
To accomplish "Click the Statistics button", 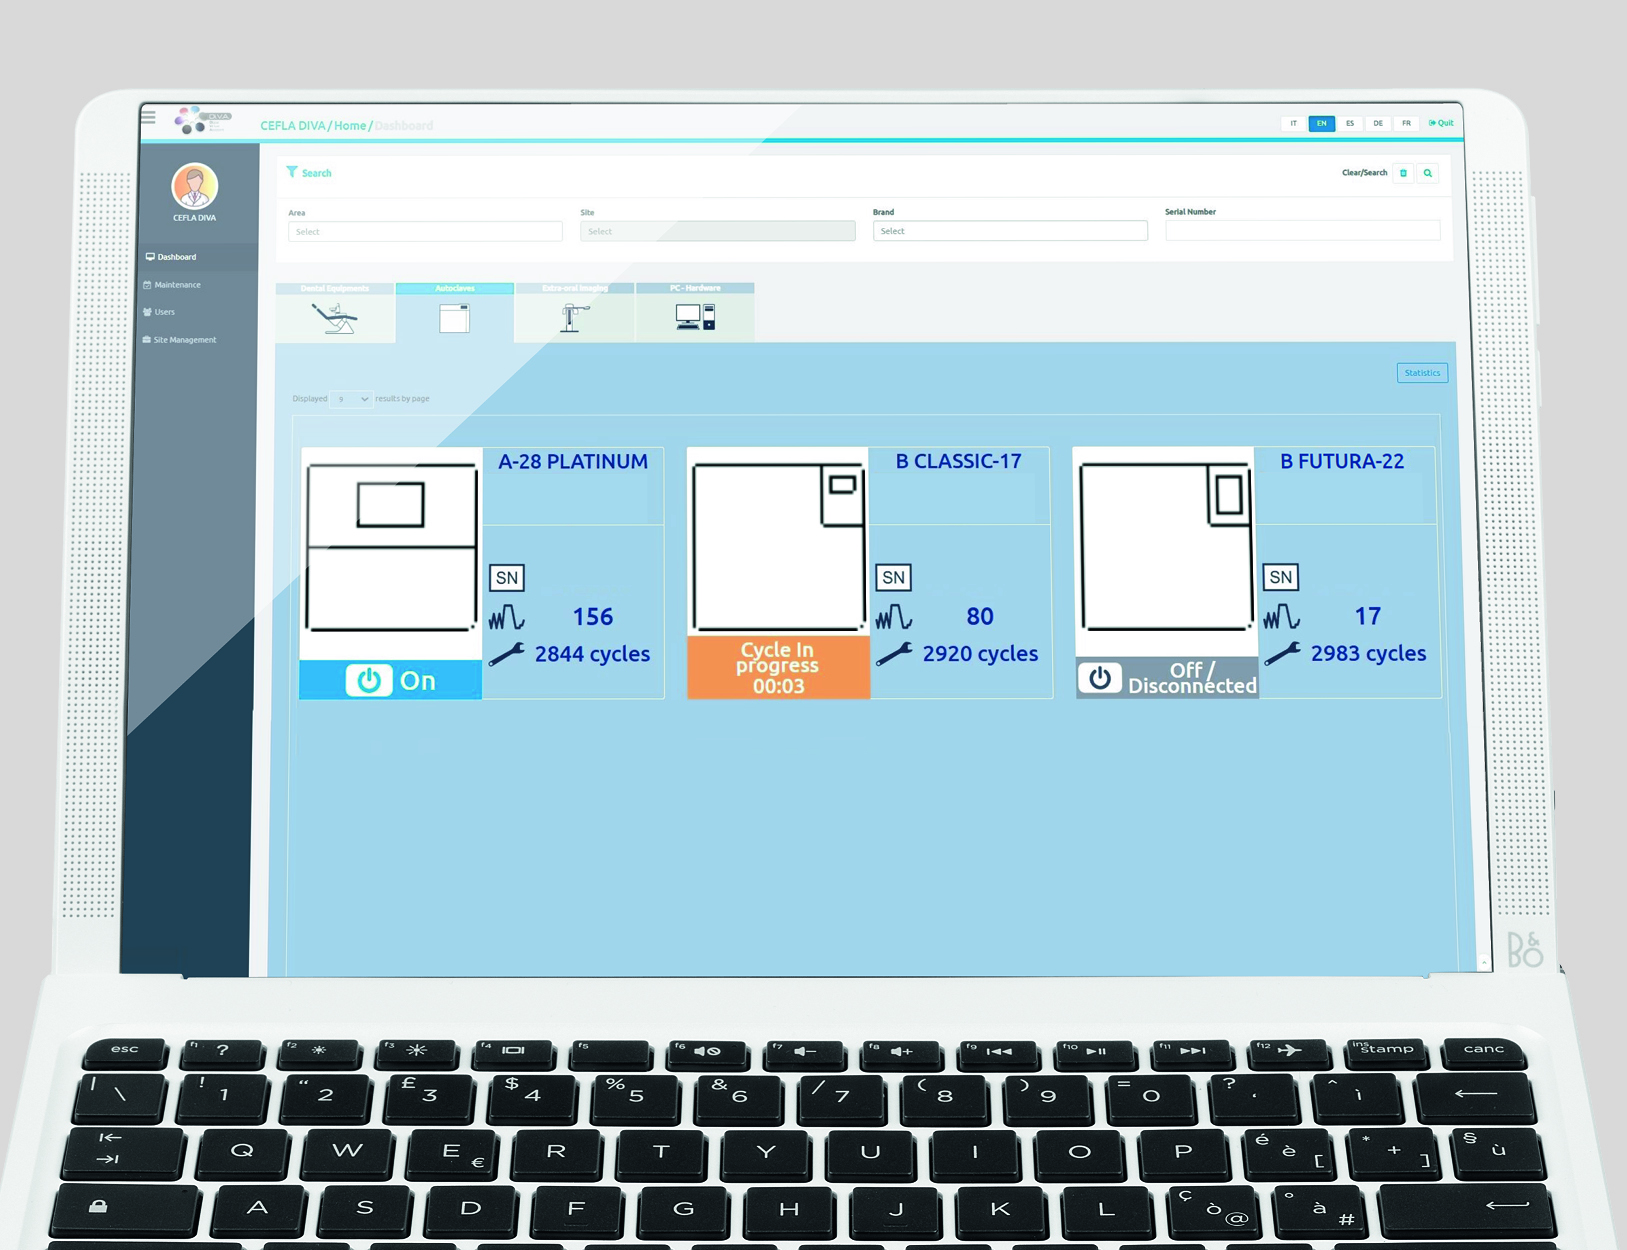I will point(1421,373).
